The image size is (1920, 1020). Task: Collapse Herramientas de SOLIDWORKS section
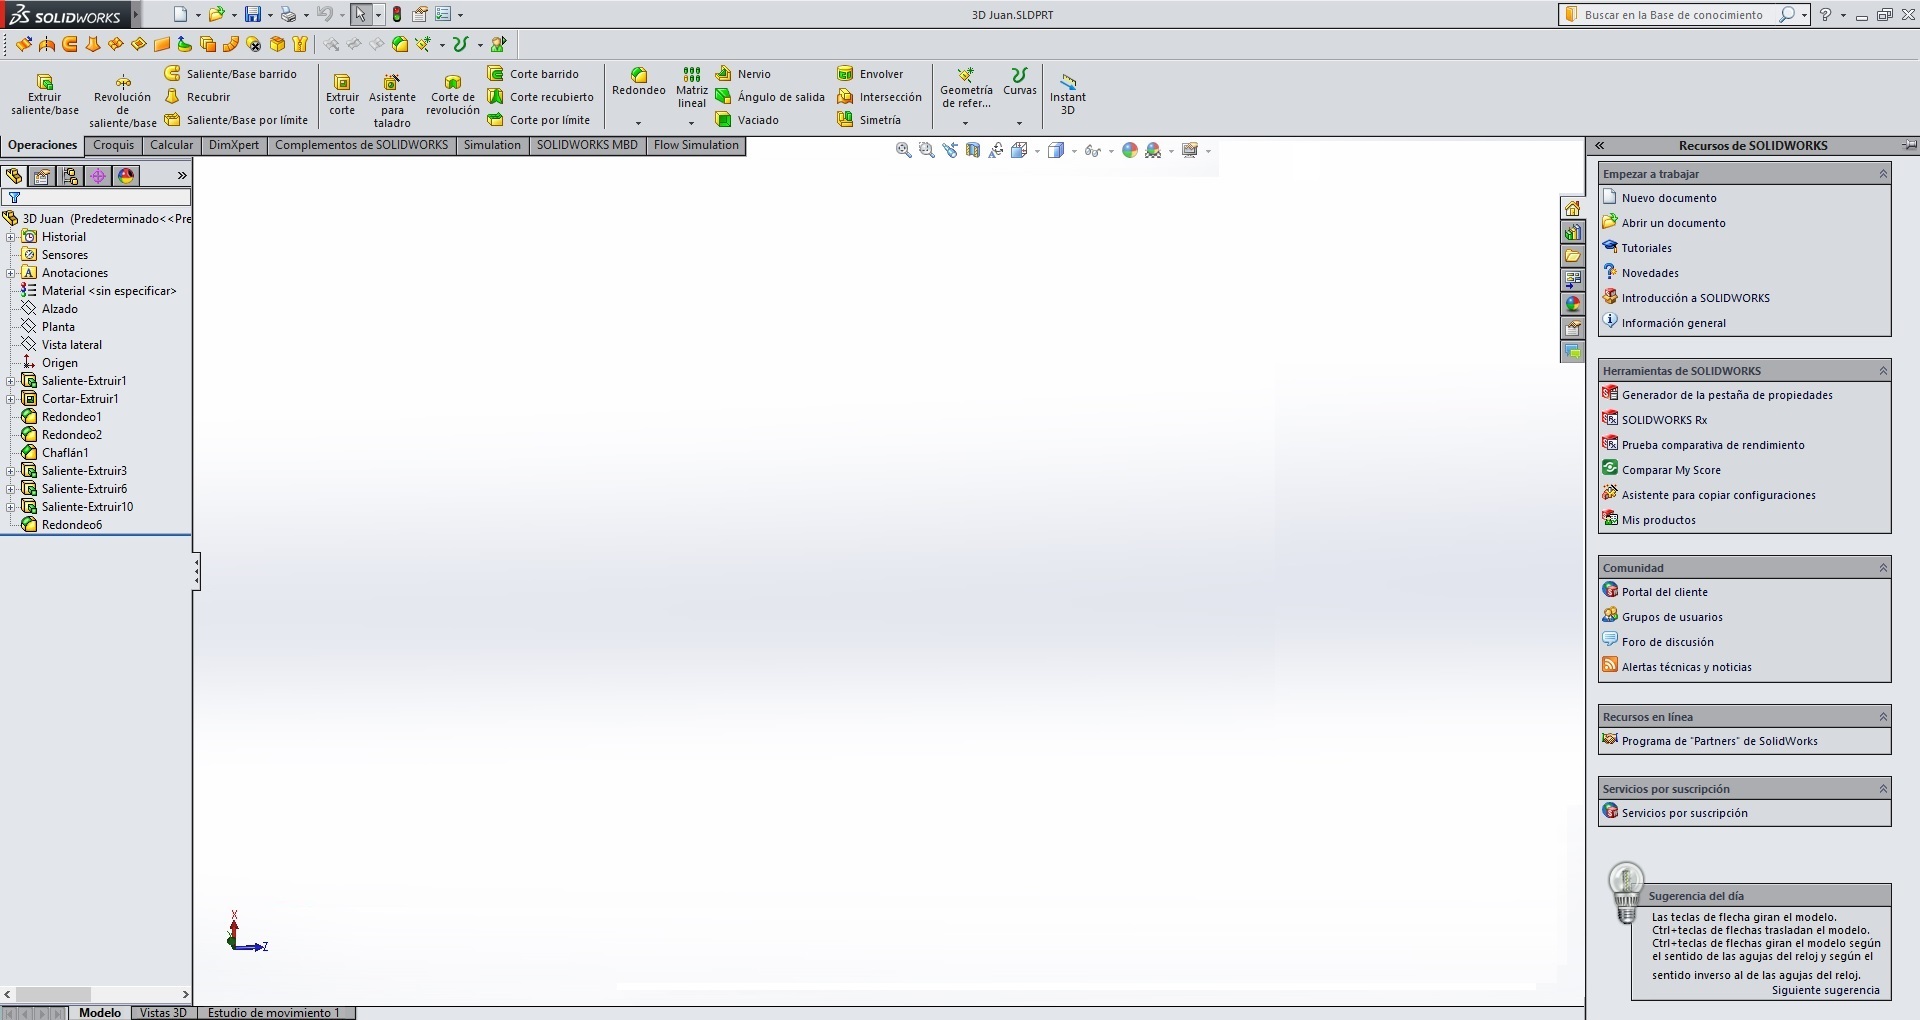tap(1882, 371)
